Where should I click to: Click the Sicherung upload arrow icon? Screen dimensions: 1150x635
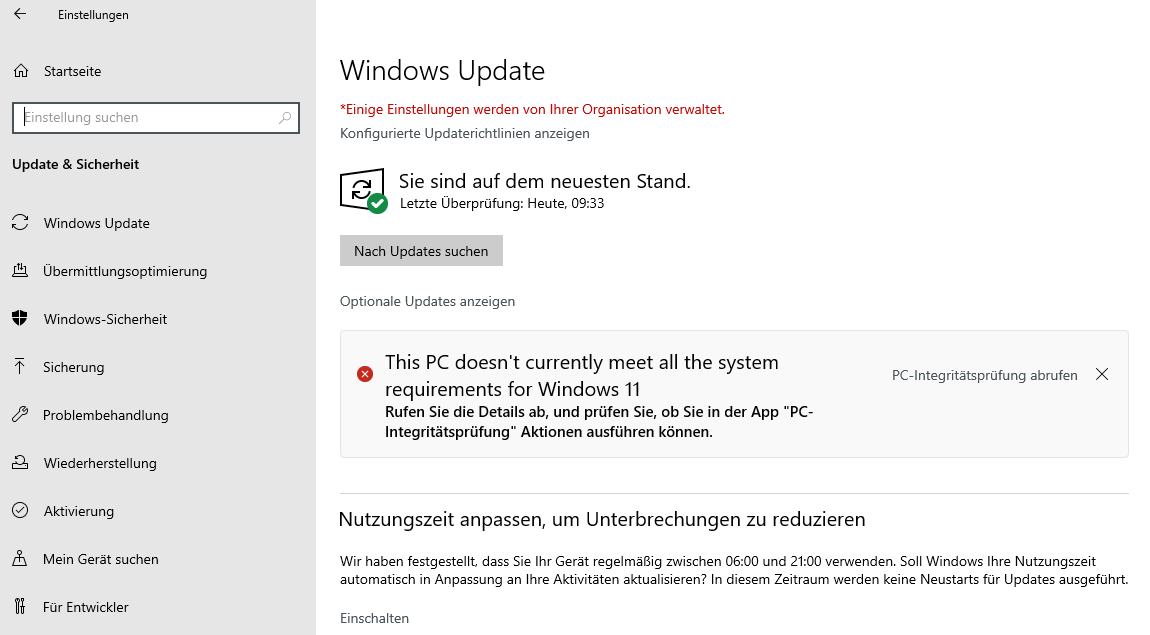click(20, 367)
